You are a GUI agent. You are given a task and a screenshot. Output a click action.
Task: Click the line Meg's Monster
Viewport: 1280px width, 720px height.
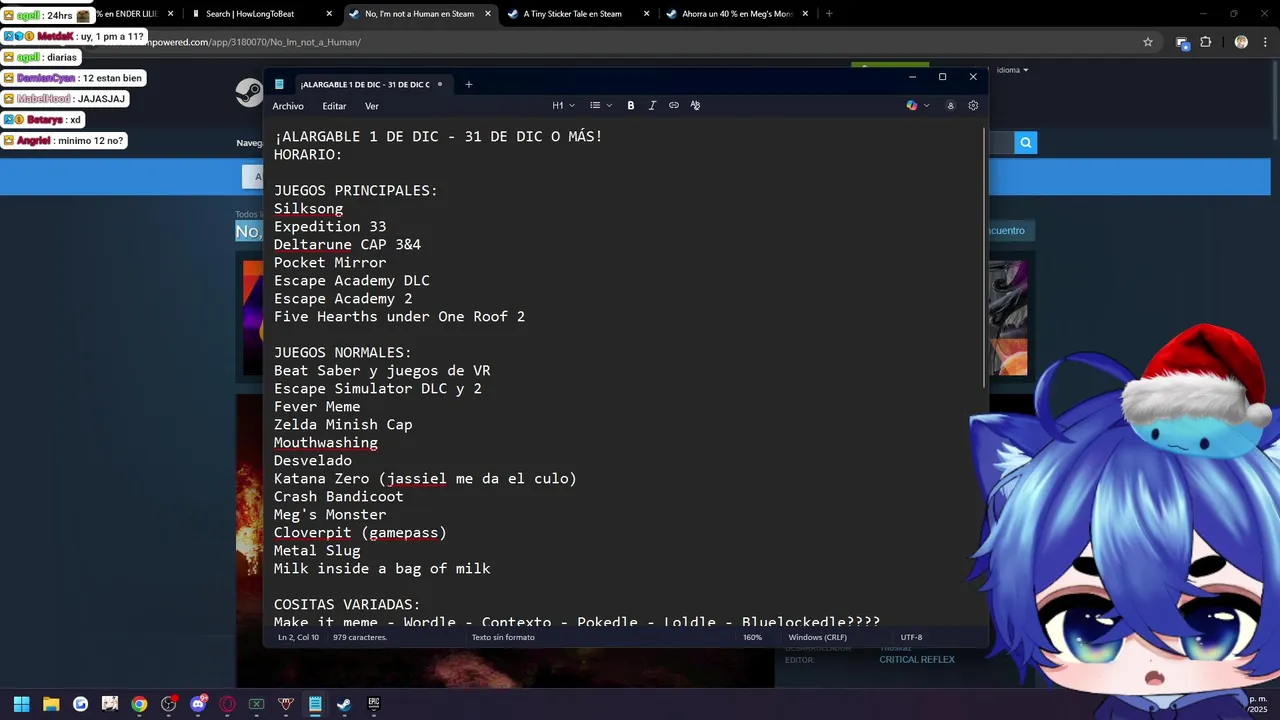pyautogui.click(x=330, y=515)
